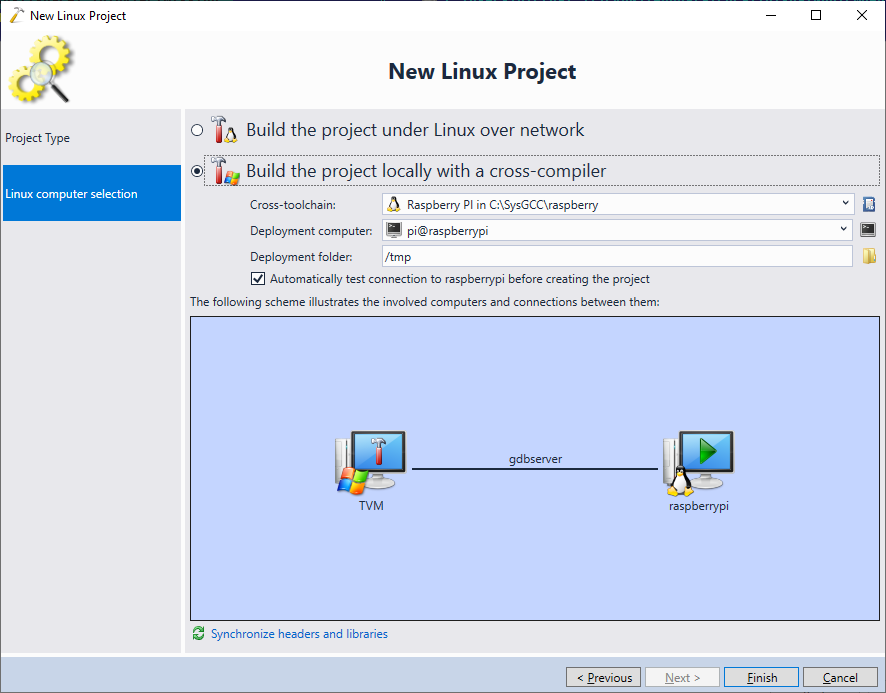Image resolution: width=886 pixels, height=693 pixels.
Task: Click the Finish button
Action: (x=761, y=677)
